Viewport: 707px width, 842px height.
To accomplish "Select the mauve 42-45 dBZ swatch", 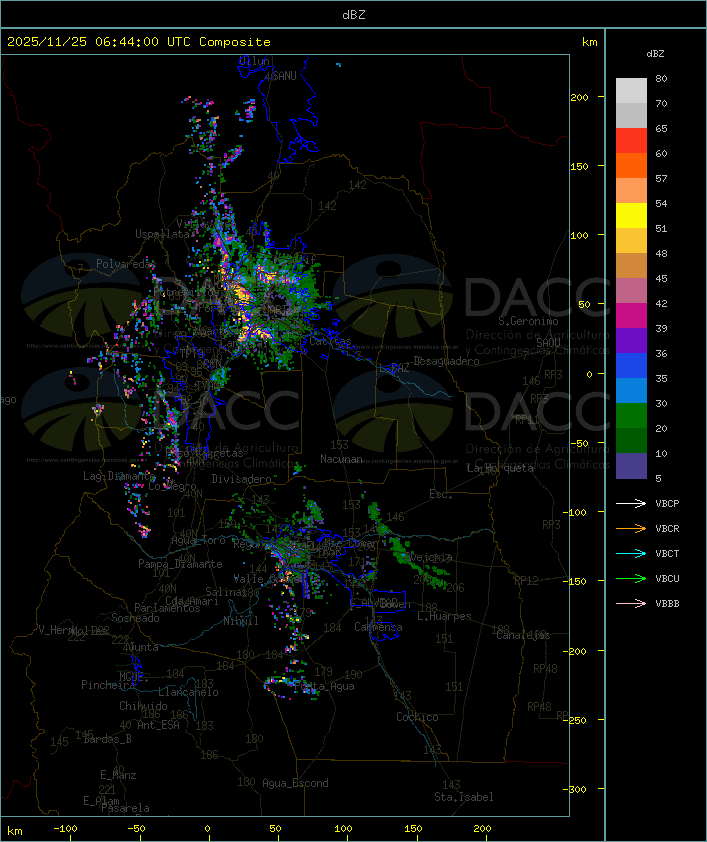I will [631, 291].
